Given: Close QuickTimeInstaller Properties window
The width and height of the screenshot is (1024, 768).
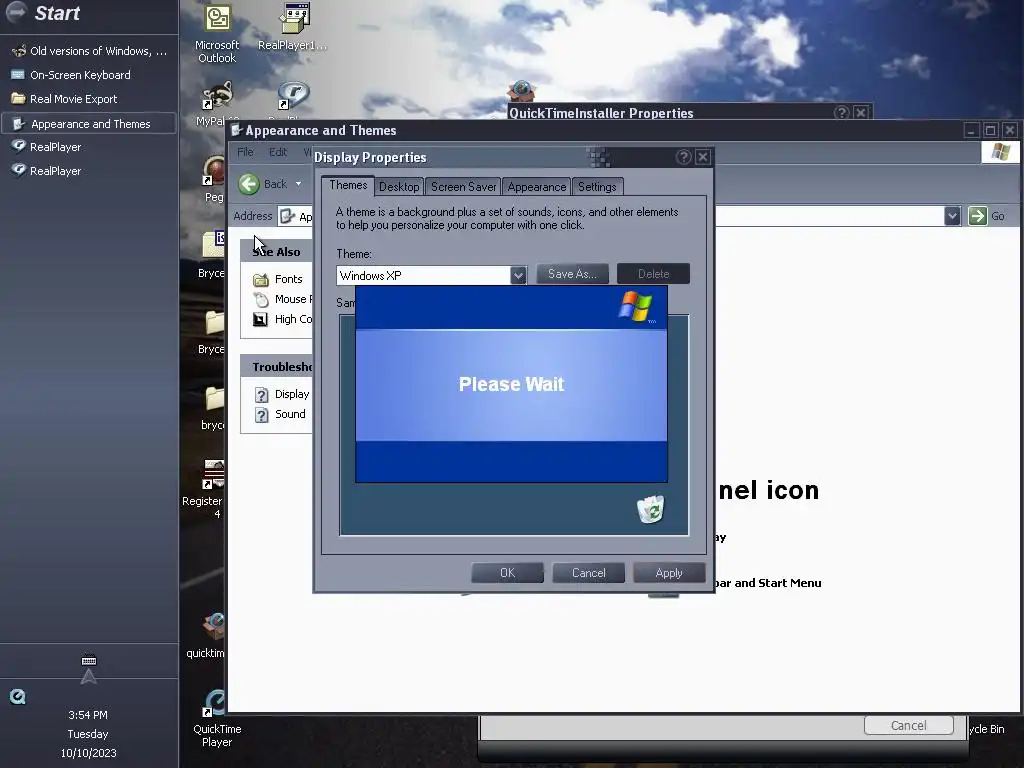Looking at the screenshot, I should pyautogui.click(x=861, y=112).
